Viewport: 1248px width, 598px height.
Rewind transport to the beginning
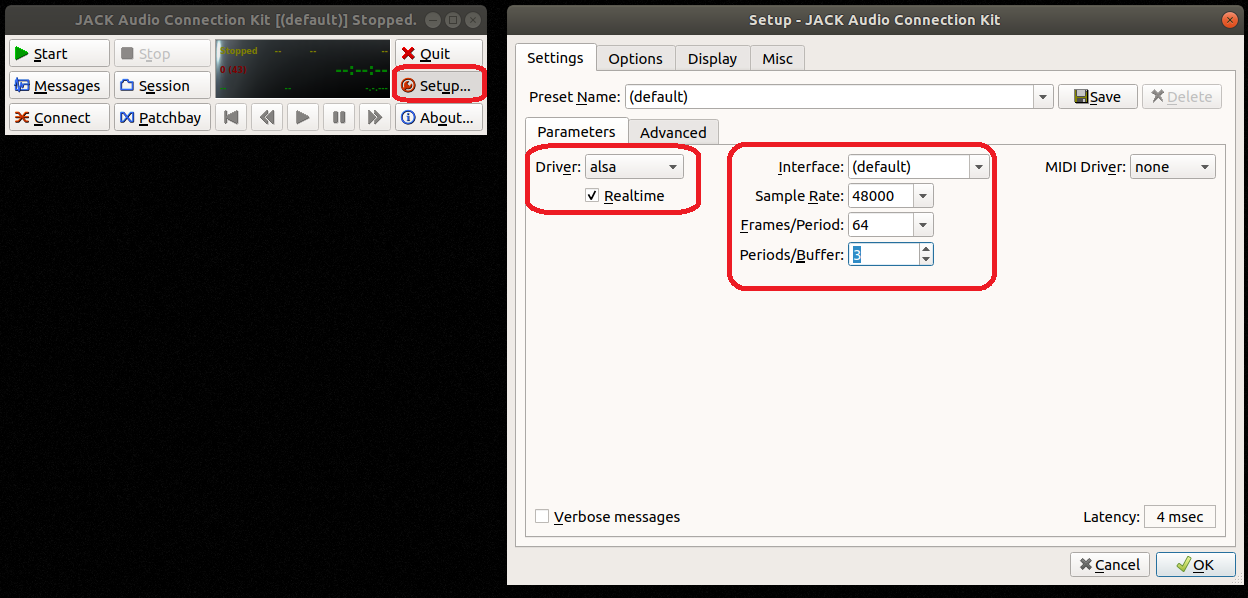231,118
